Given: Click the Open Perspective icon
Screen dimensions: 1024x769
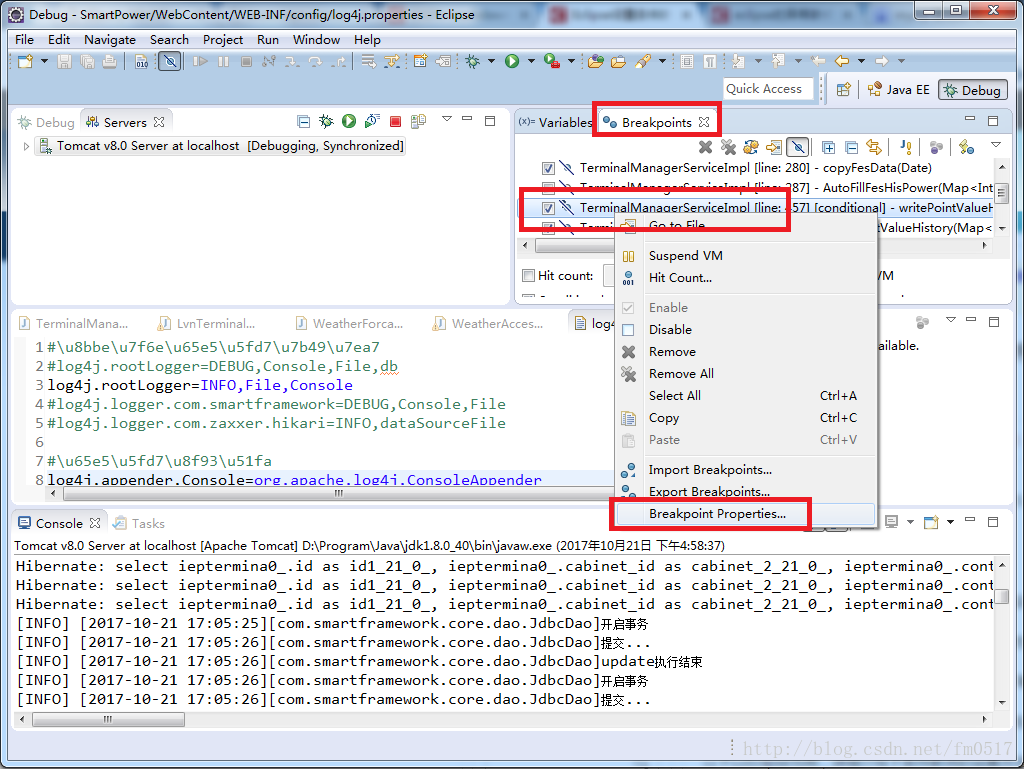Looking at the screenshot, I should click(844, 89).
